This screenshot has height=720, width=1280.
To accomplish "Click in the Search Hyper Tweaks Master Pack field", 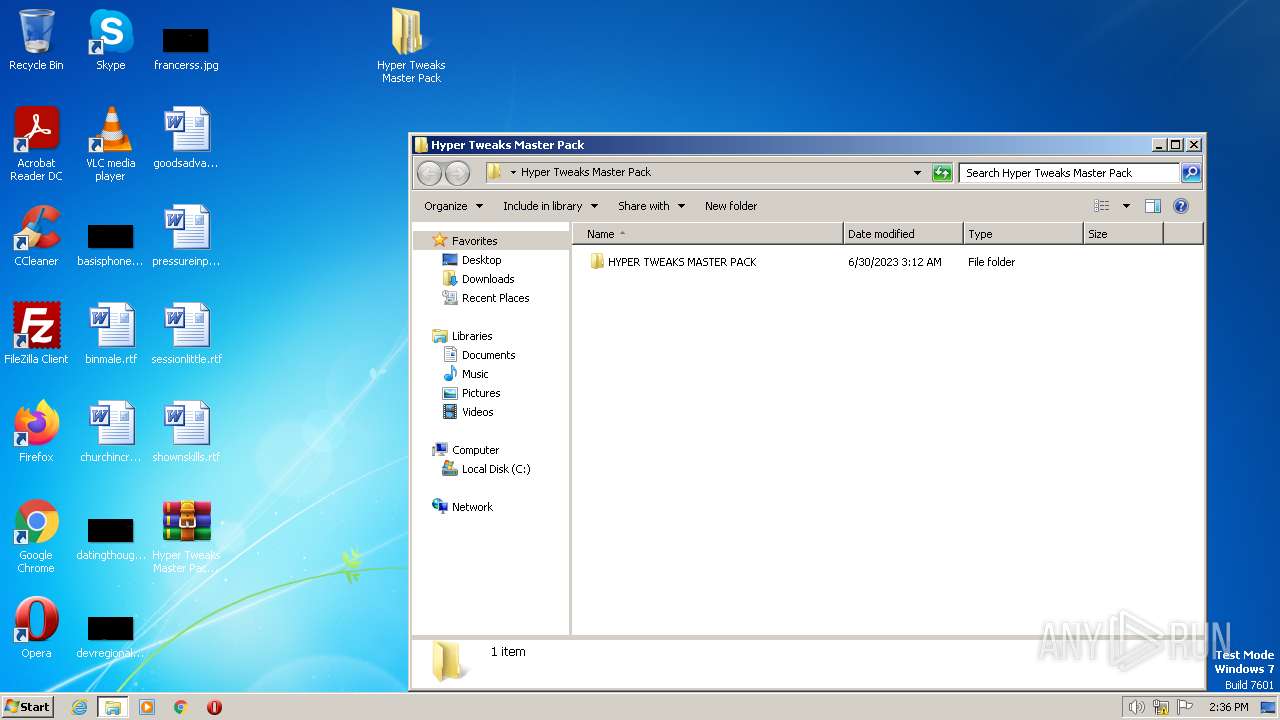I will (1068, 173).
